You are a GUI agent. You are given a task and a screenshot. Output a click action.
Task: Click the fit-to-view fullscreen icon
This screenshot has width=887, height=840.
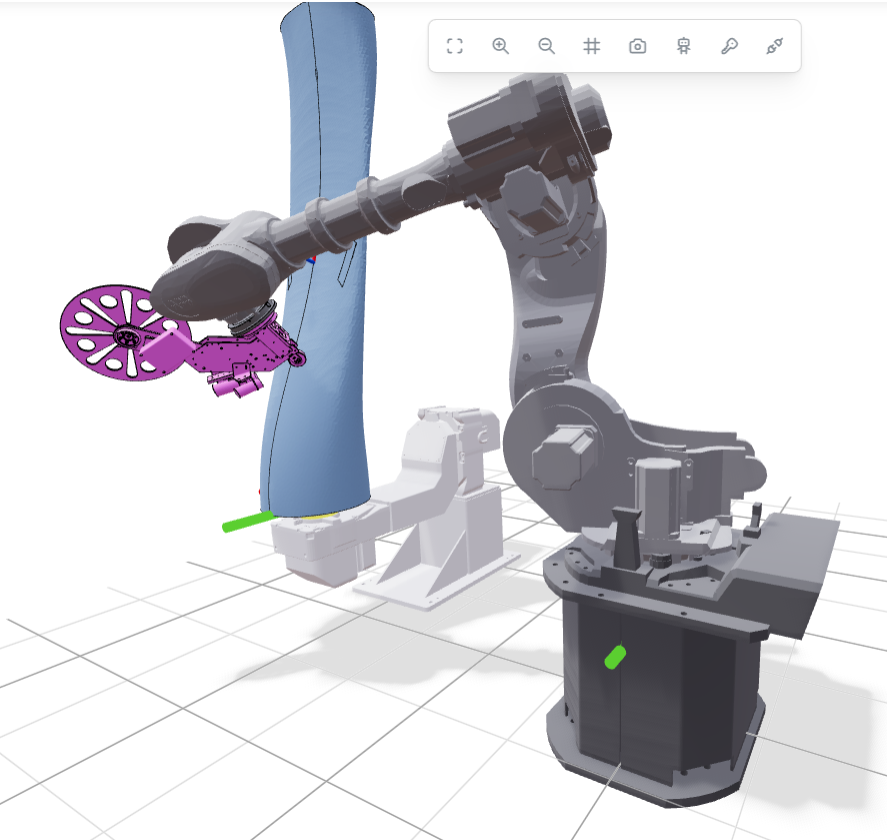point(455,46)
